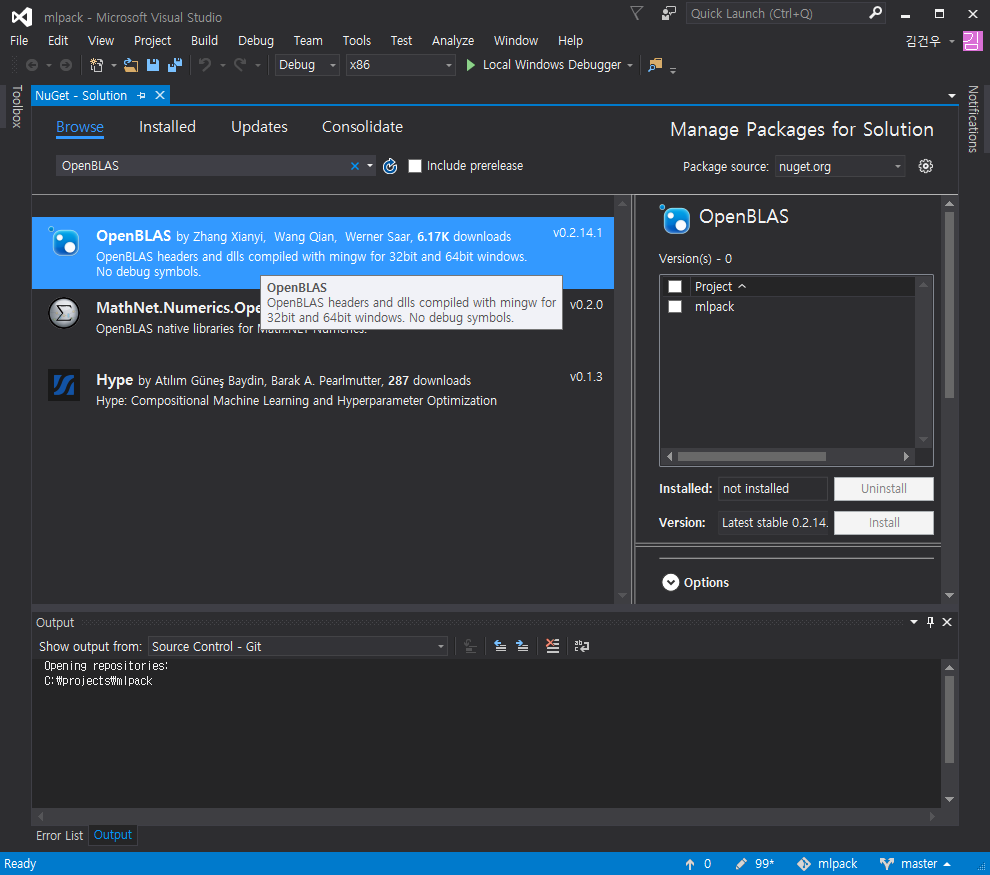Screen dimensions: 990x875
Task: Clear the OpenBLAS search text
Action: point(354,166)
